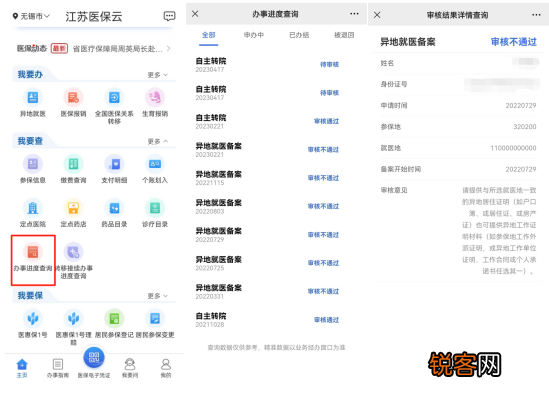549x396 pixels.
Task: Close the 办事进度查询 page
Action: [195, 14]
